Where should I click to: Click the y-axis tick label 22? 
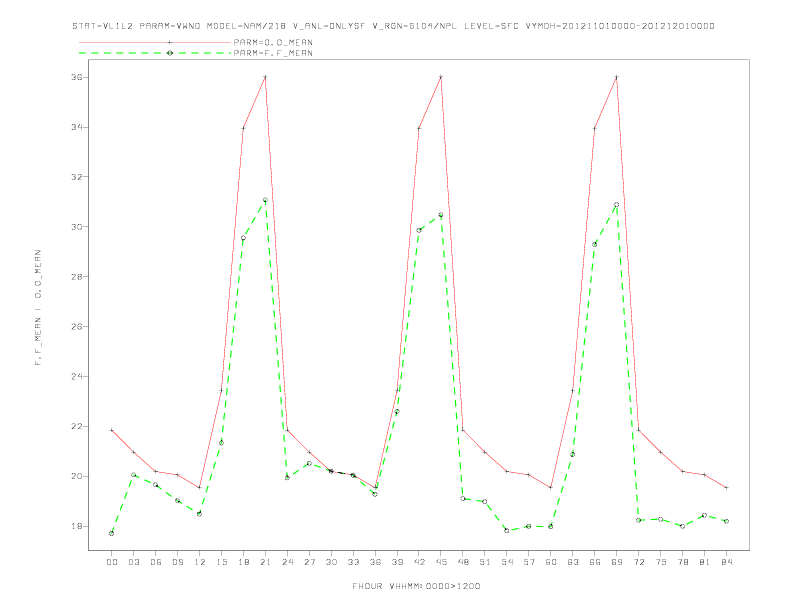[x=77, y=426]
